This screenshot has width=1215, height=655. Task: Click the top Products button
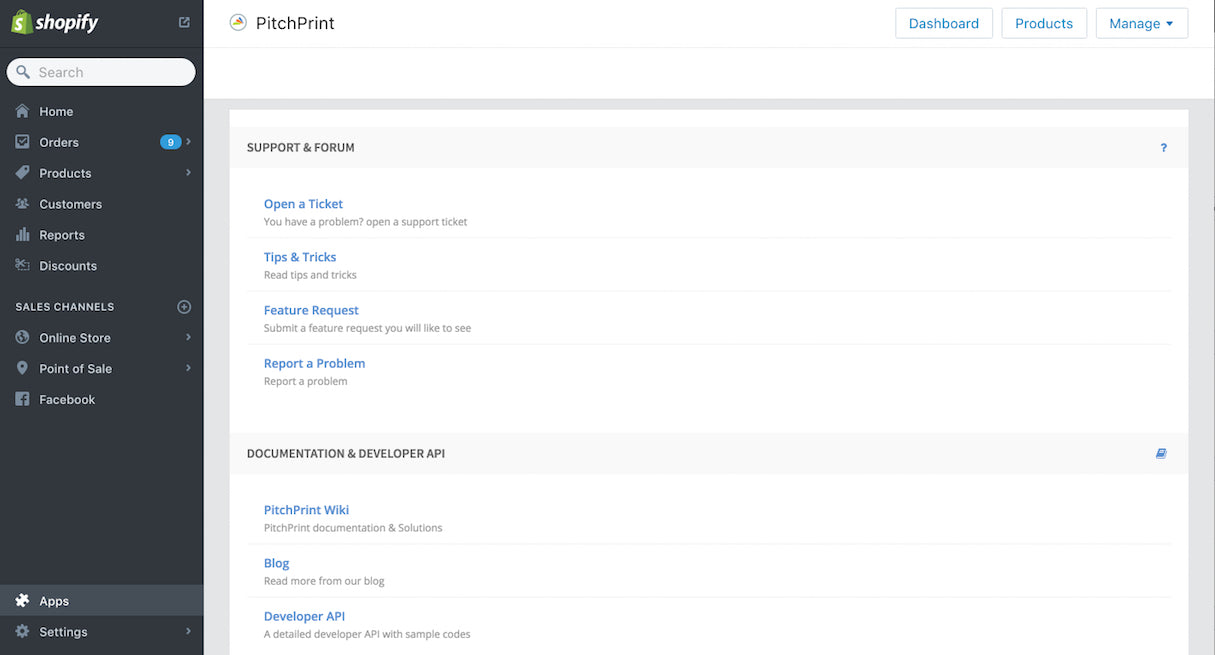(x=1044, y=23)
